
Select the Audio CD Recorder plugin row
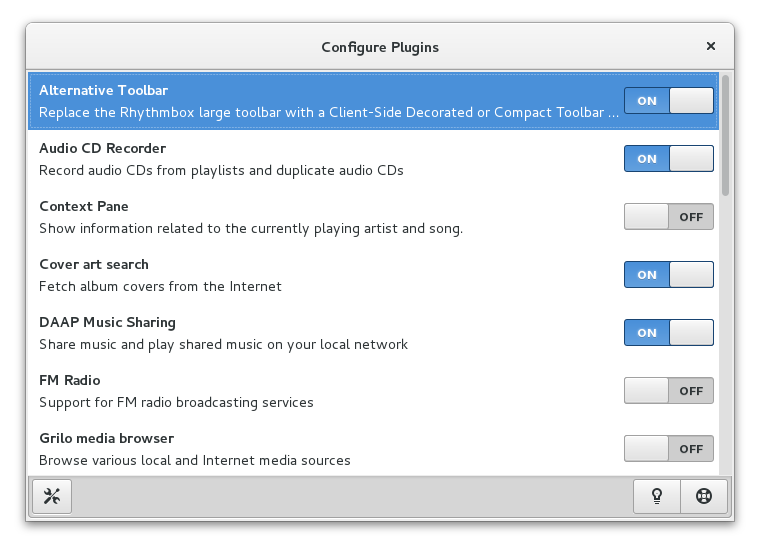pyautogui.click(x=373, y=159)
